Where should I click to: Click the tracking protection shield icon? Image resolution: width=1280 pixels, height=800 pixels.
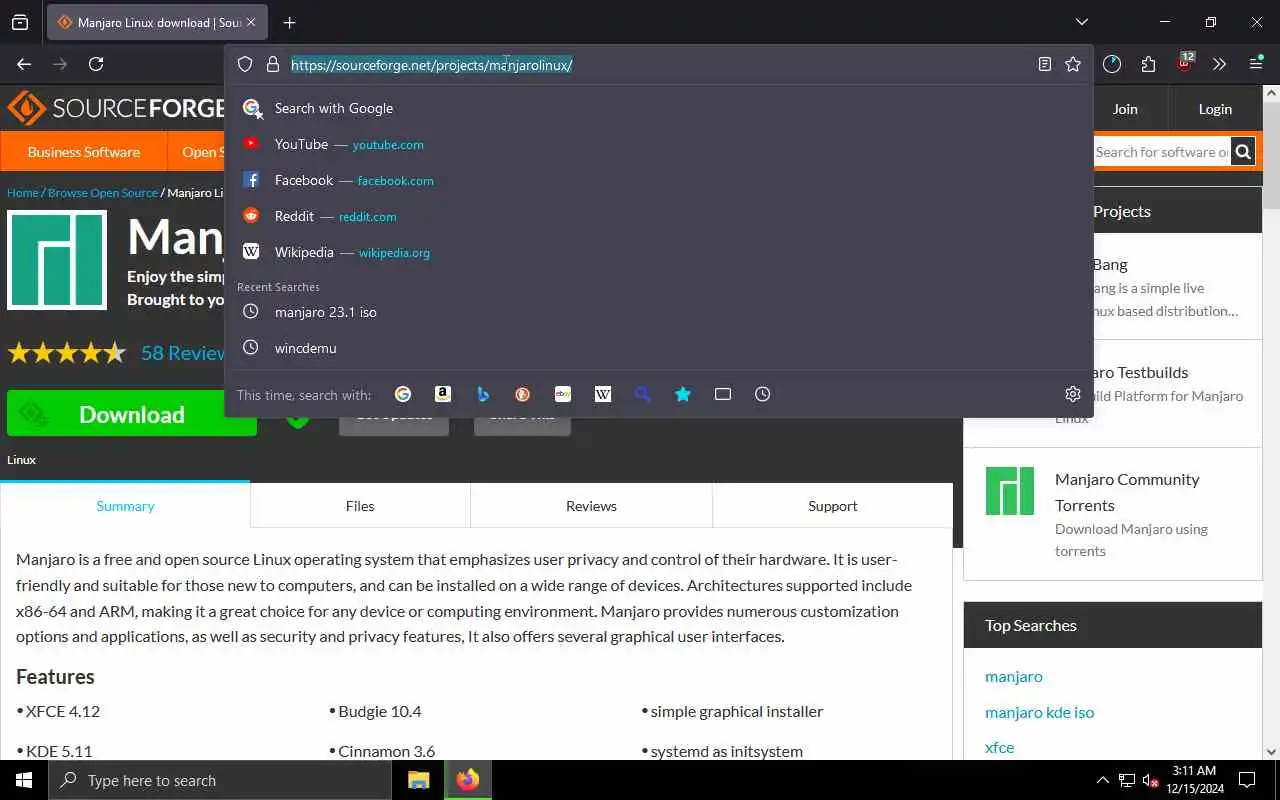pos(245,64)
